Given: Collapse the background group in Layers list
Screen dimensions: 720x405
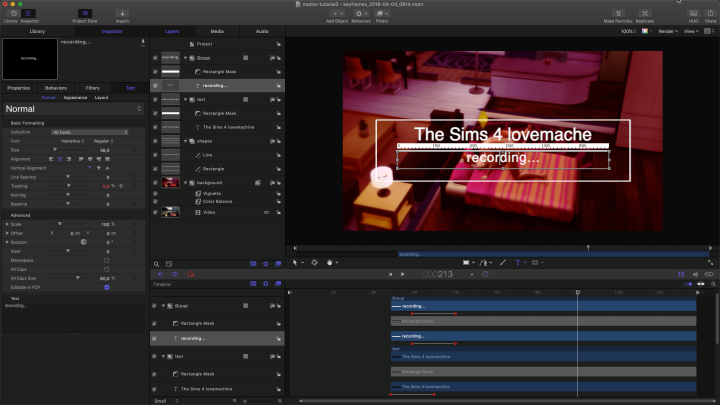Looking at the screenshot, I should [x=186, y=183].
